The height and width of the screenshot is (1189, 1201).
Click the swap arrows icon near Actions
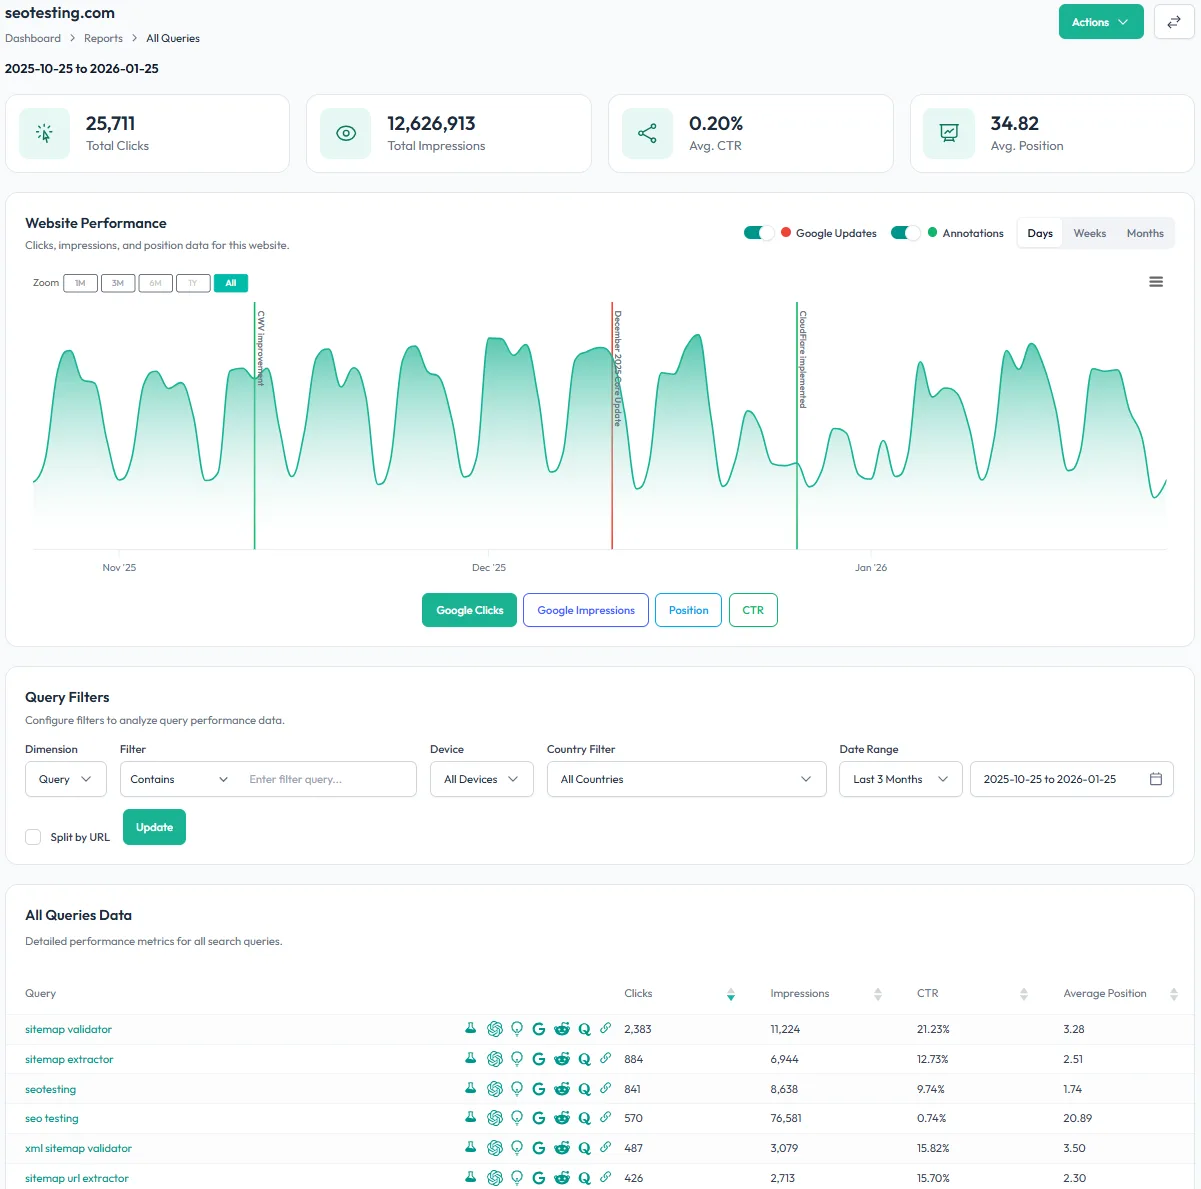coord(1174,21)
